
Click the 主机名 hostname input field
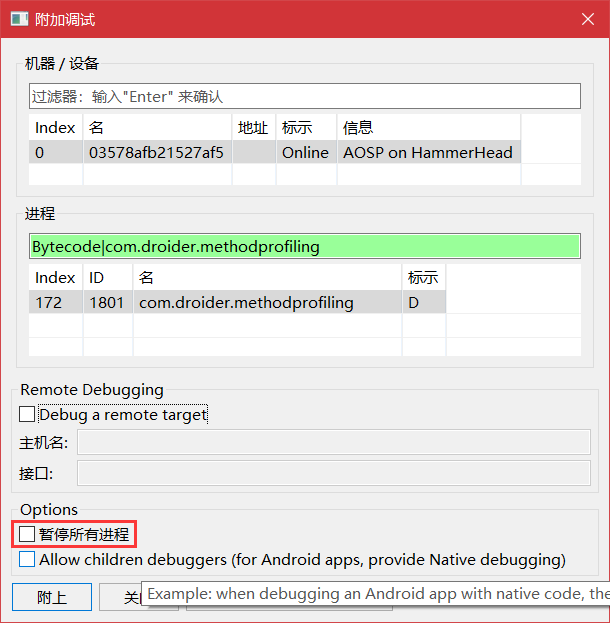tap(334, 442)
